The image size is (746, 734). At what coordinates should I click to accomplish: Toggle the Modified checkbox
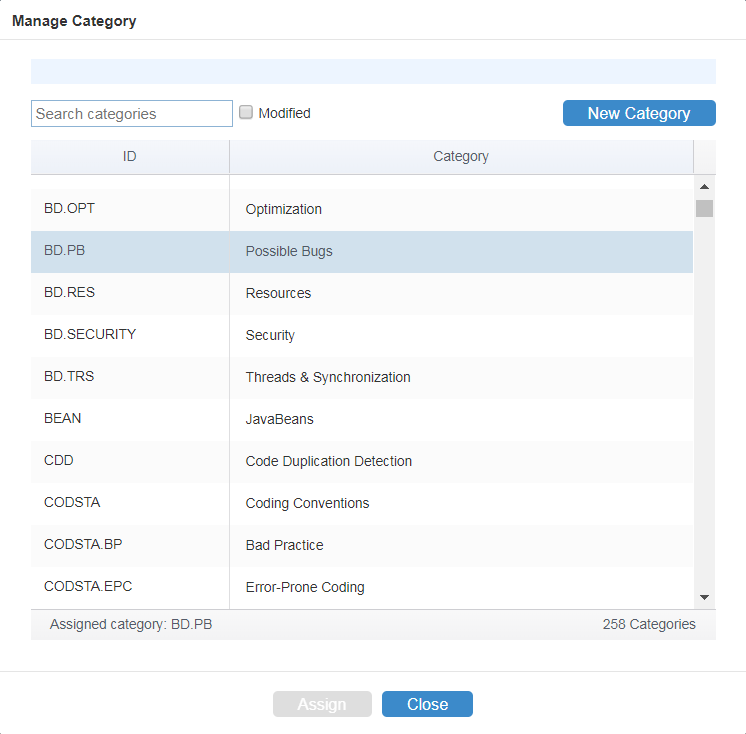click(x=245, y=112)
